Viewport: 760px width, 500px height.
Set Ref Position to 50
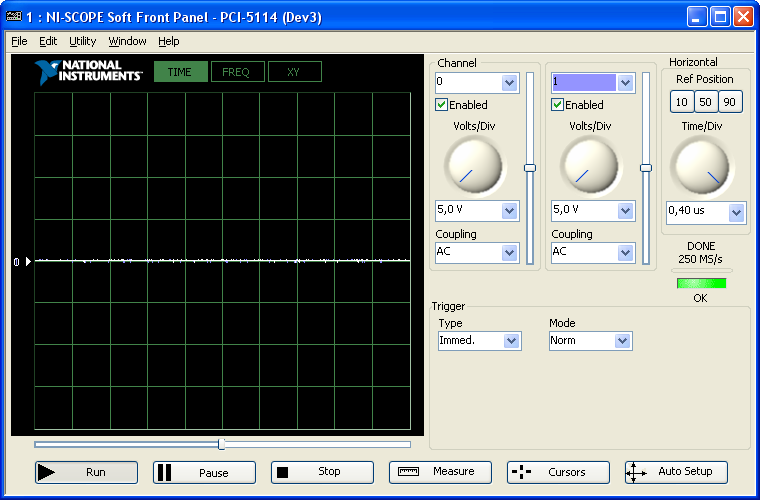pos(706,102)
